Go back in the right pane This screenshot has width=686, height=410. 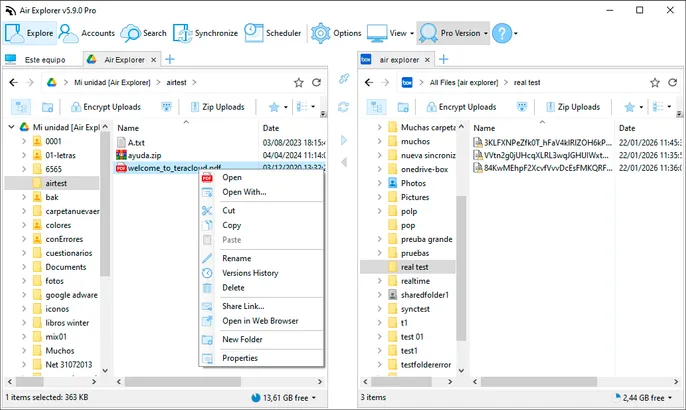(369, 82)
